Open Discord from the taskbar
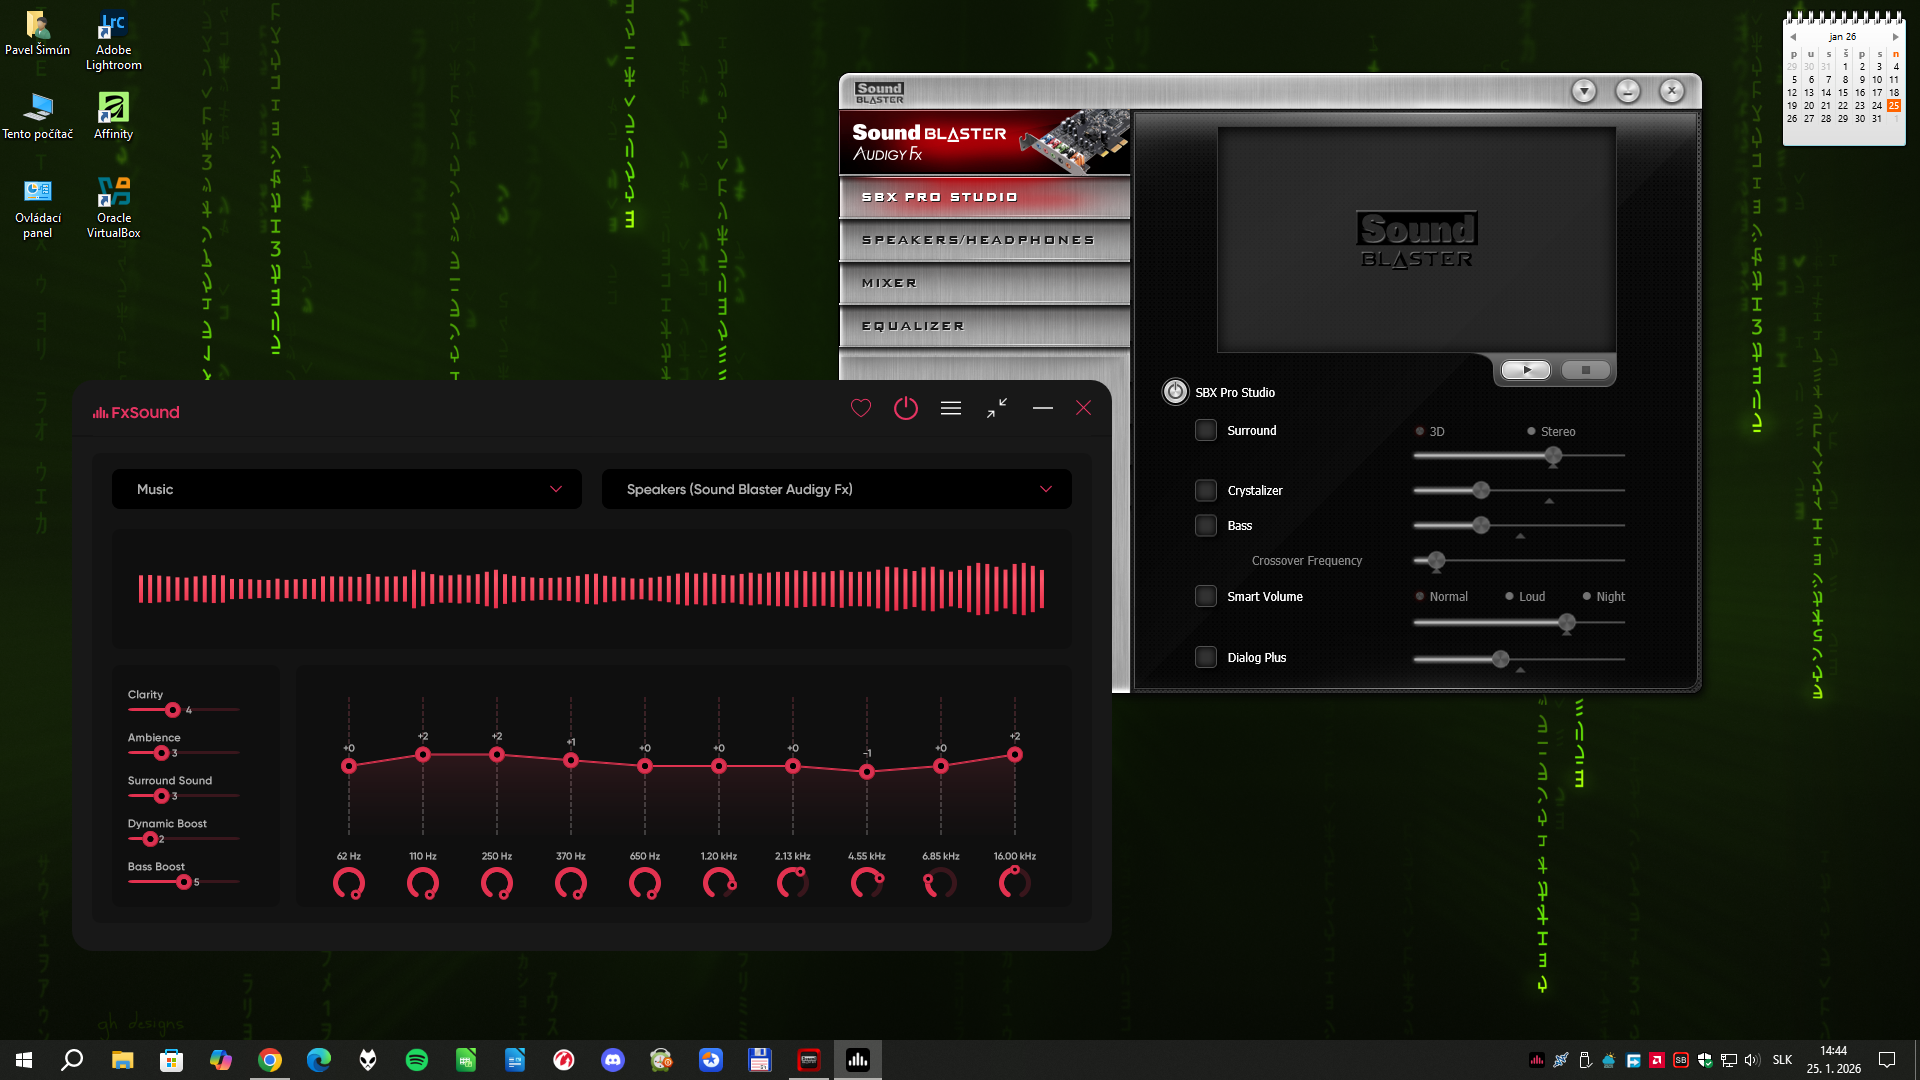 pyautogui.click(x=613, y=1060)
